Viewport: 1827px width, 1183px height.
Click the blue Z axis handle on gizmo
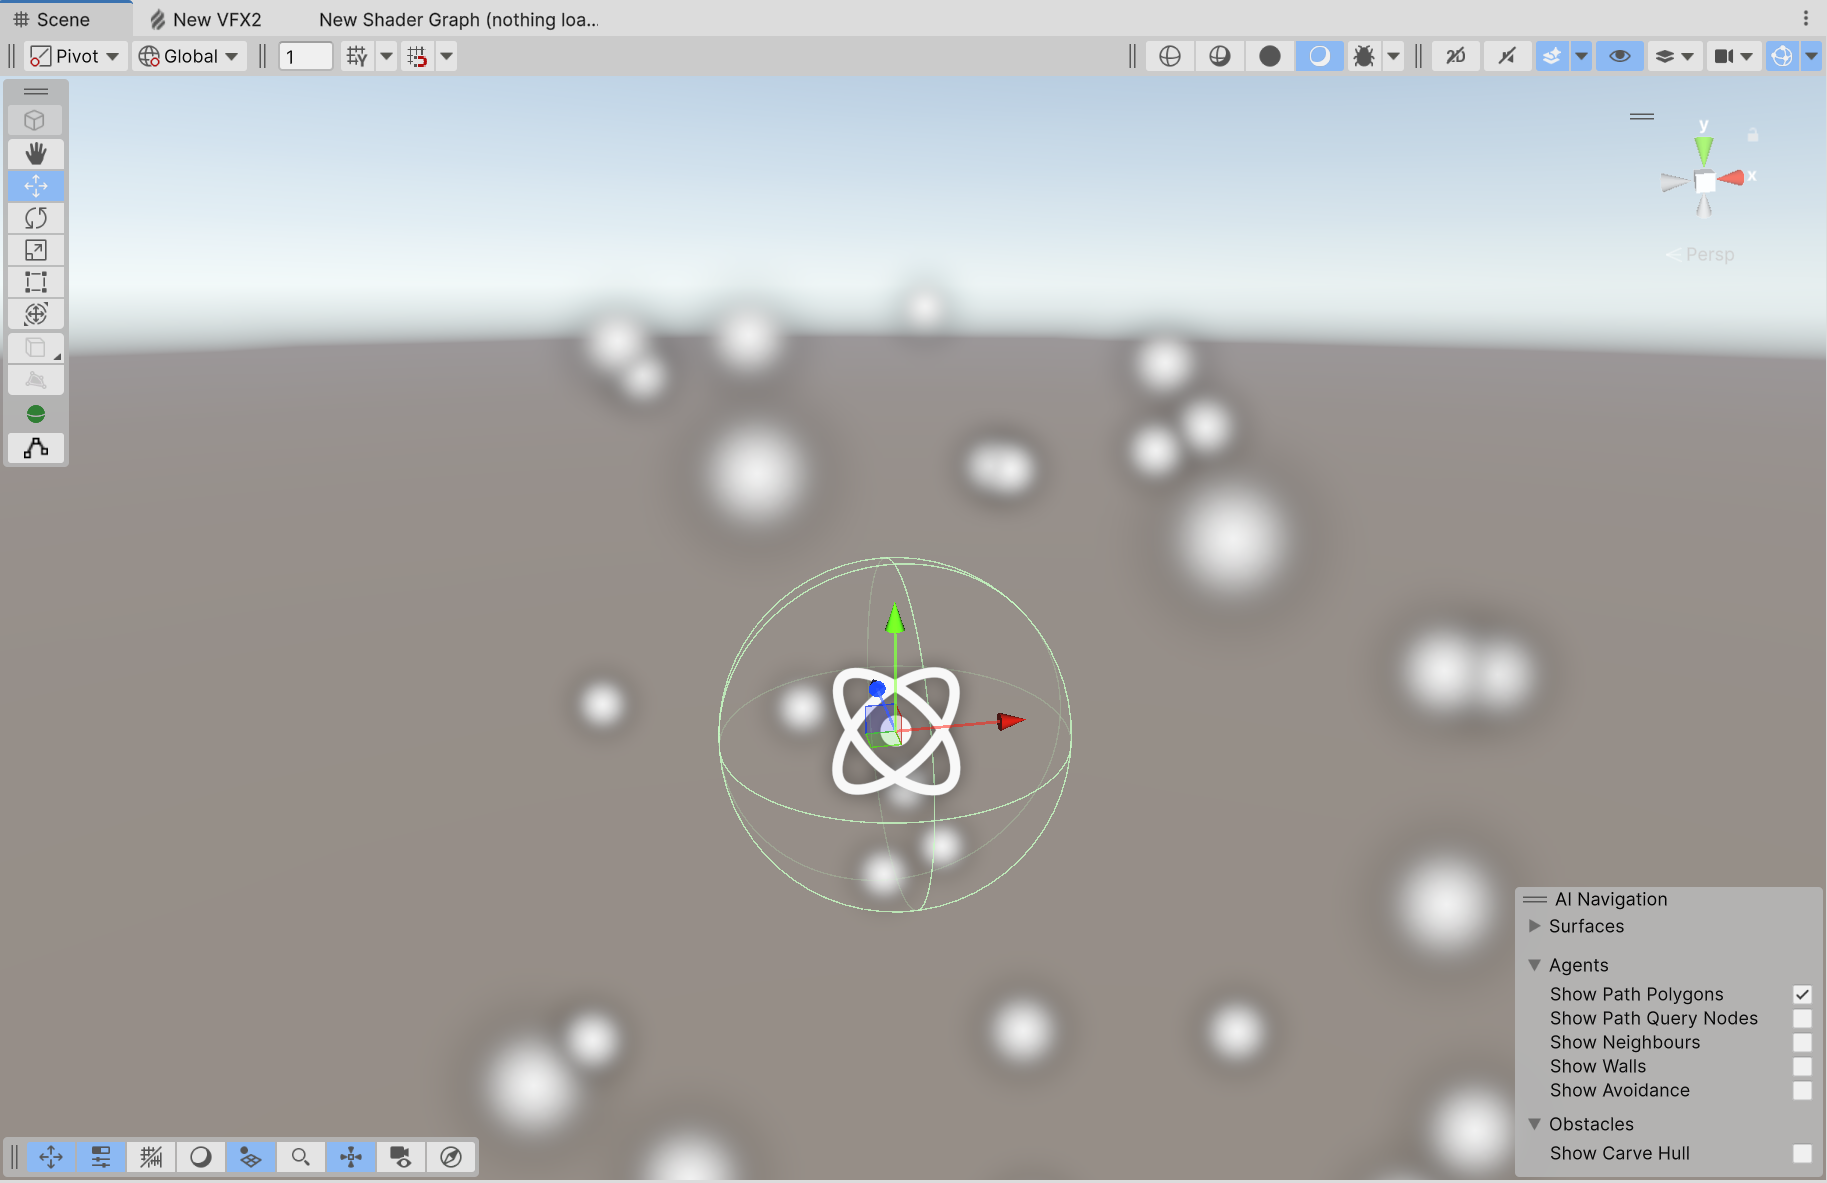877,689
